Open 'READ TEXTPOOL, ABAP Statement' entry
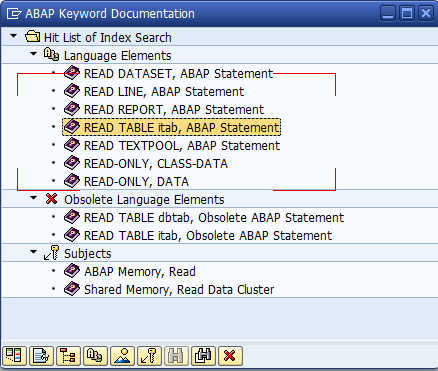 pos(182,146)
